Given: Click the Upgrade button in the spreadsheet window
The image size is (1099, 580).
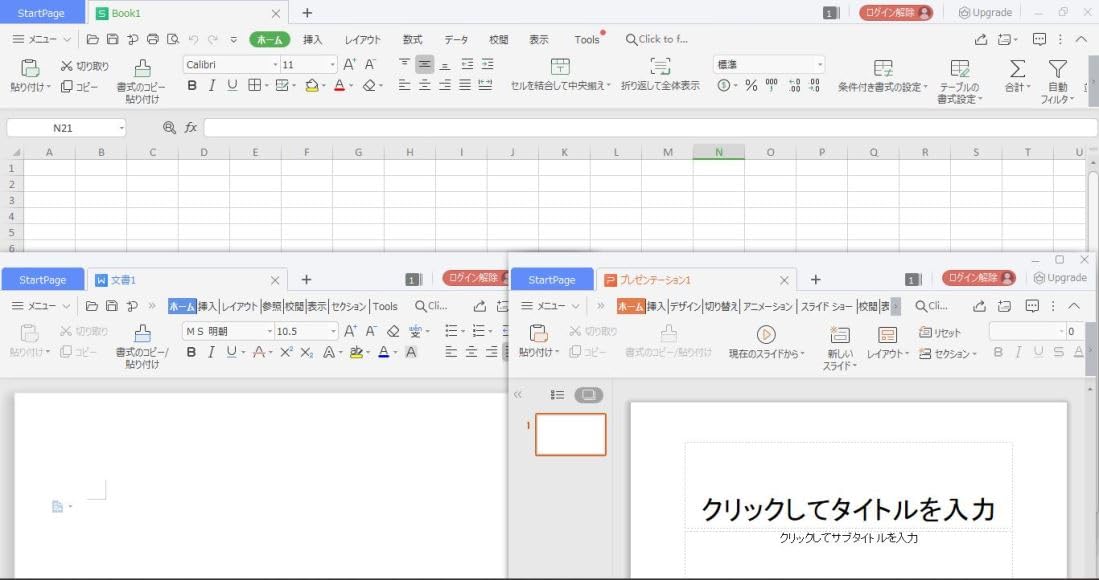Looking at the screenshot, I should click(x=985, y=13).
